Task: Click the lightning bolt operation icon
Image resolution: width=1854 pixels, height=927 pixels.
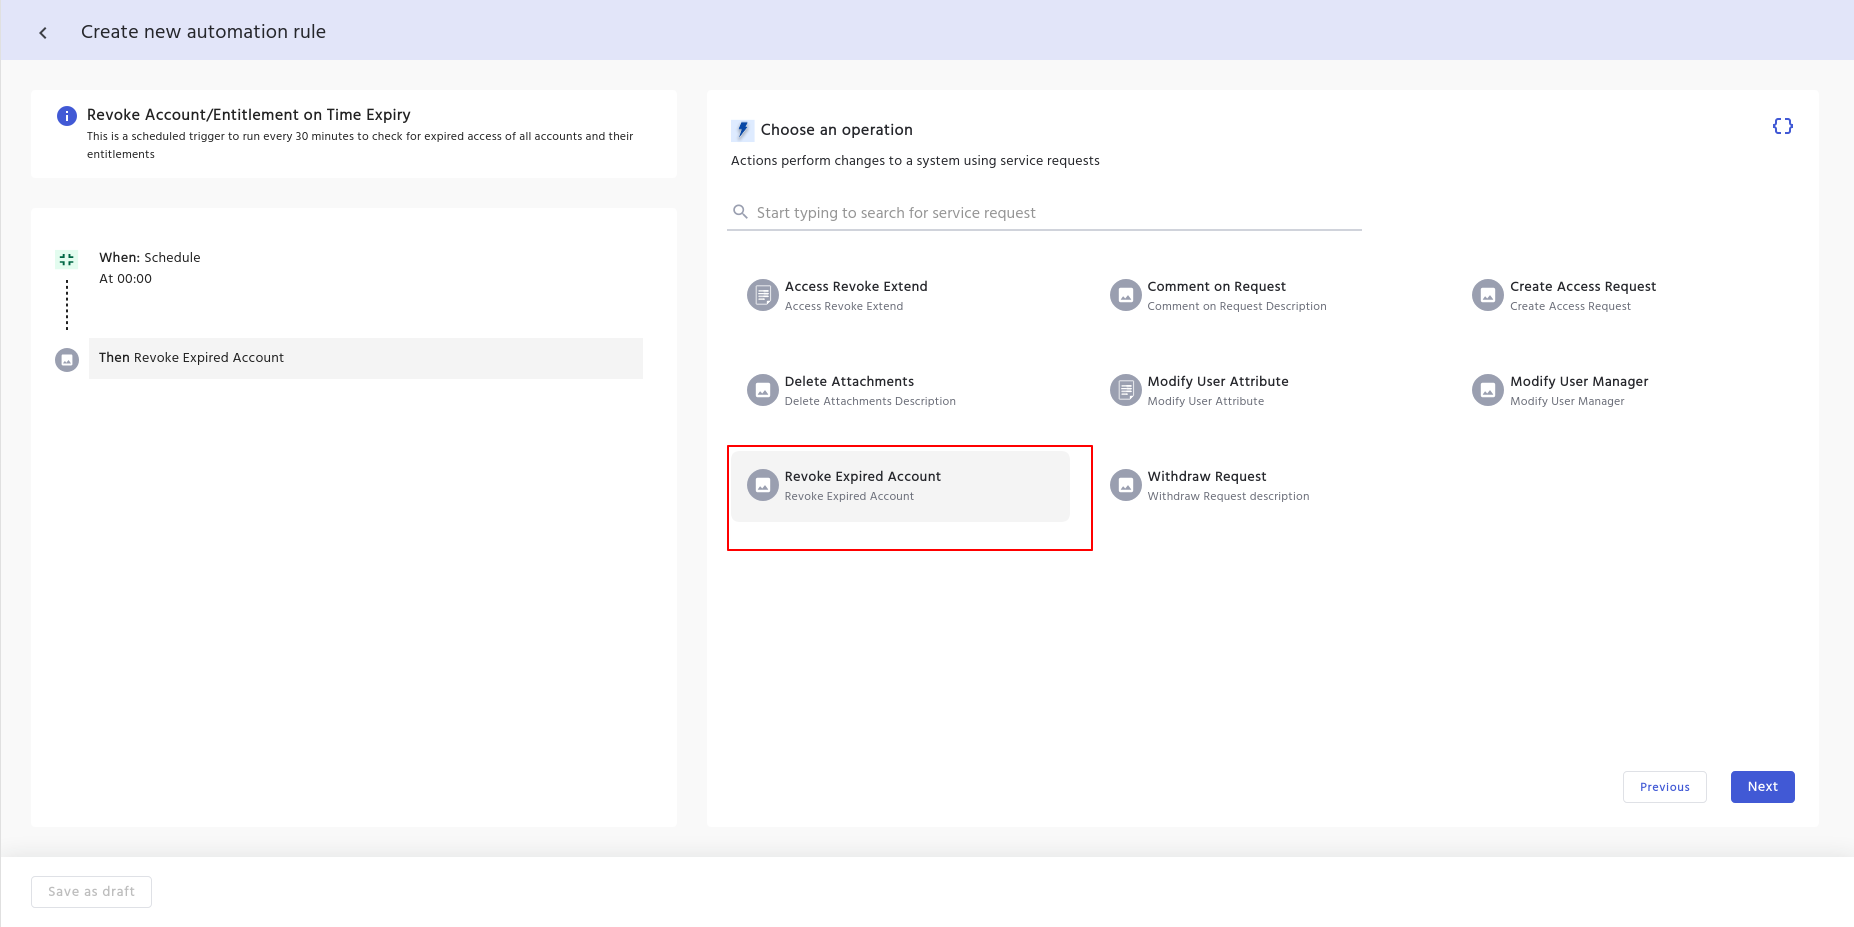Action: click(742, 130)
